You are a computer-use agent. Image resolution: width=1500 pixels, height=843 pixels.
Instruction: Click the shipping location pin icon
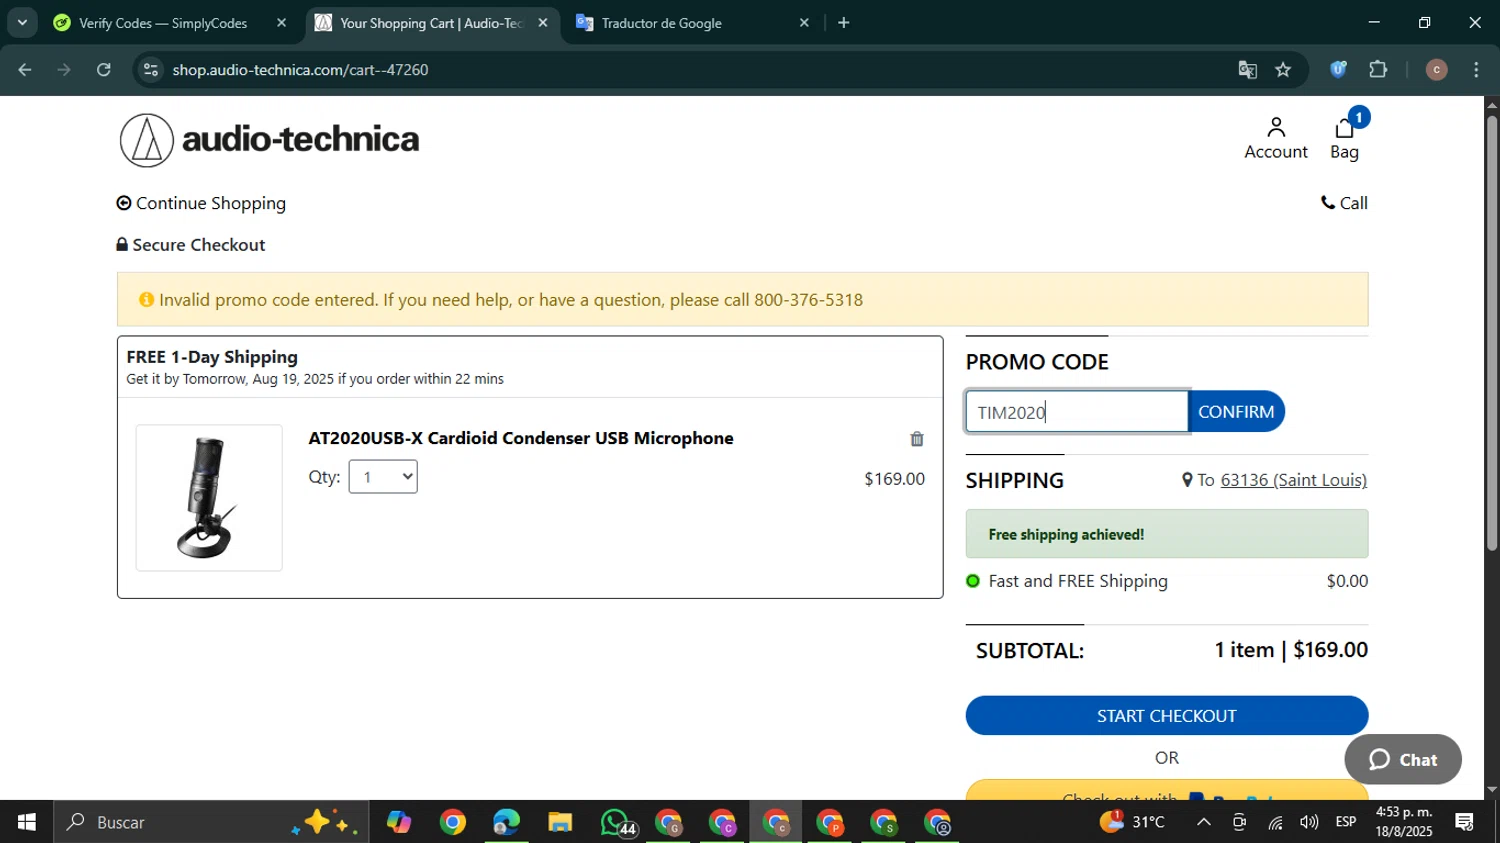point(1187,480)
